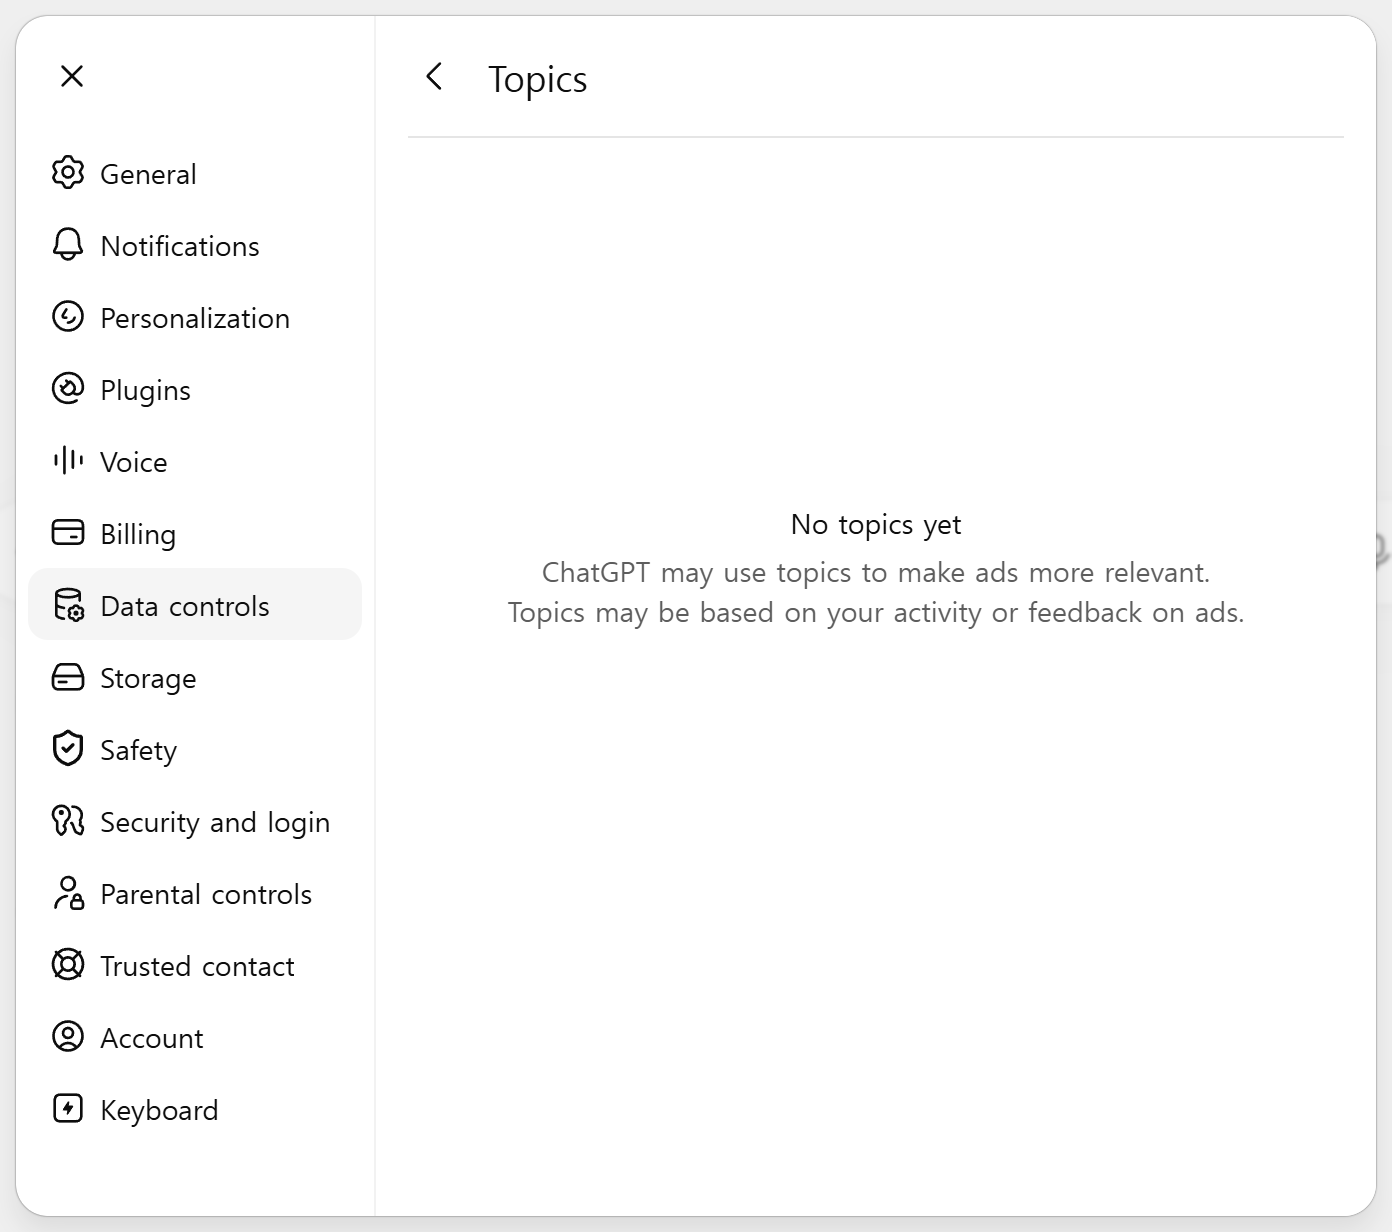The height and width of the screenshot is (1232, 1392).
Task: Open the Notifications settings label
Action: (180, 246)
